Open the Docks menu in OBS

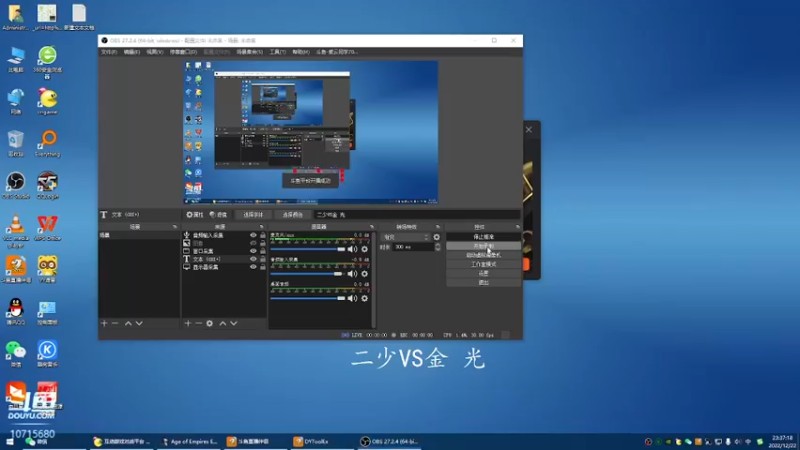(x=183, y=52)
